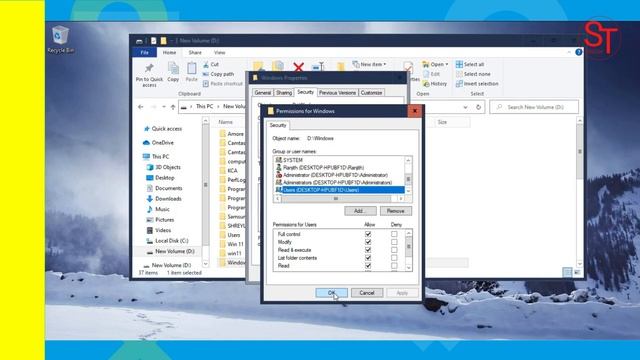640x360 pixels.
Task: Switch to the Share ribbon tab
Action: click(x=195, y=53)
